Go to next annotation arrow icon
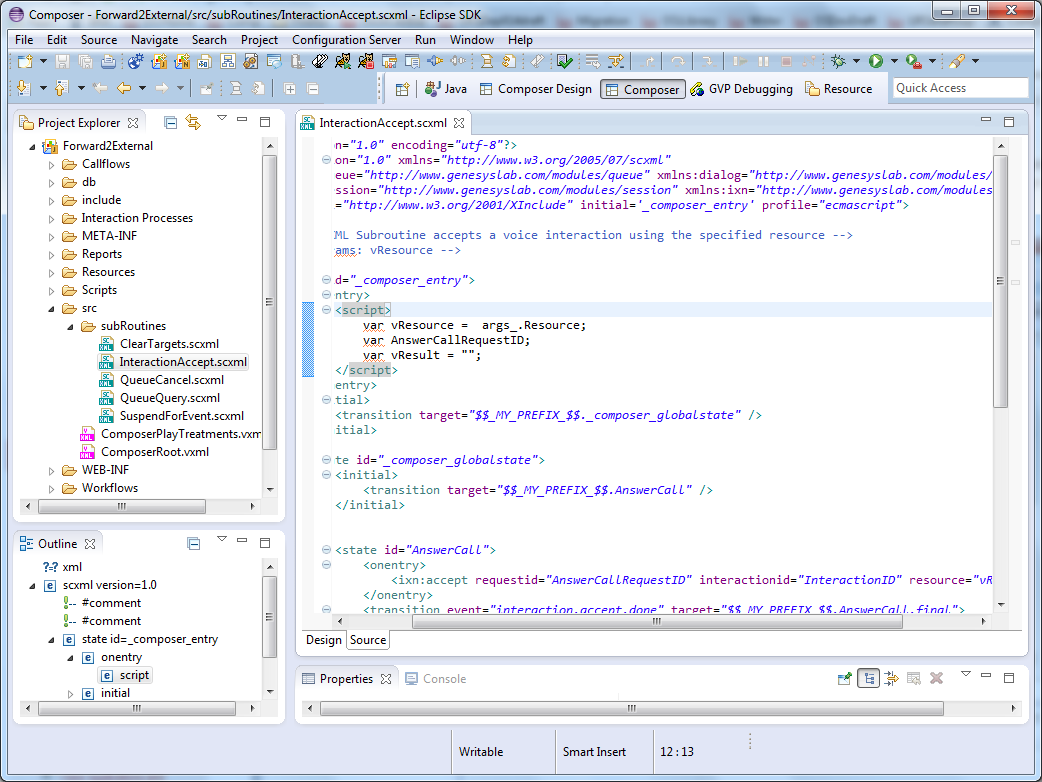1042x782 pixels. (x=23, y=88)
